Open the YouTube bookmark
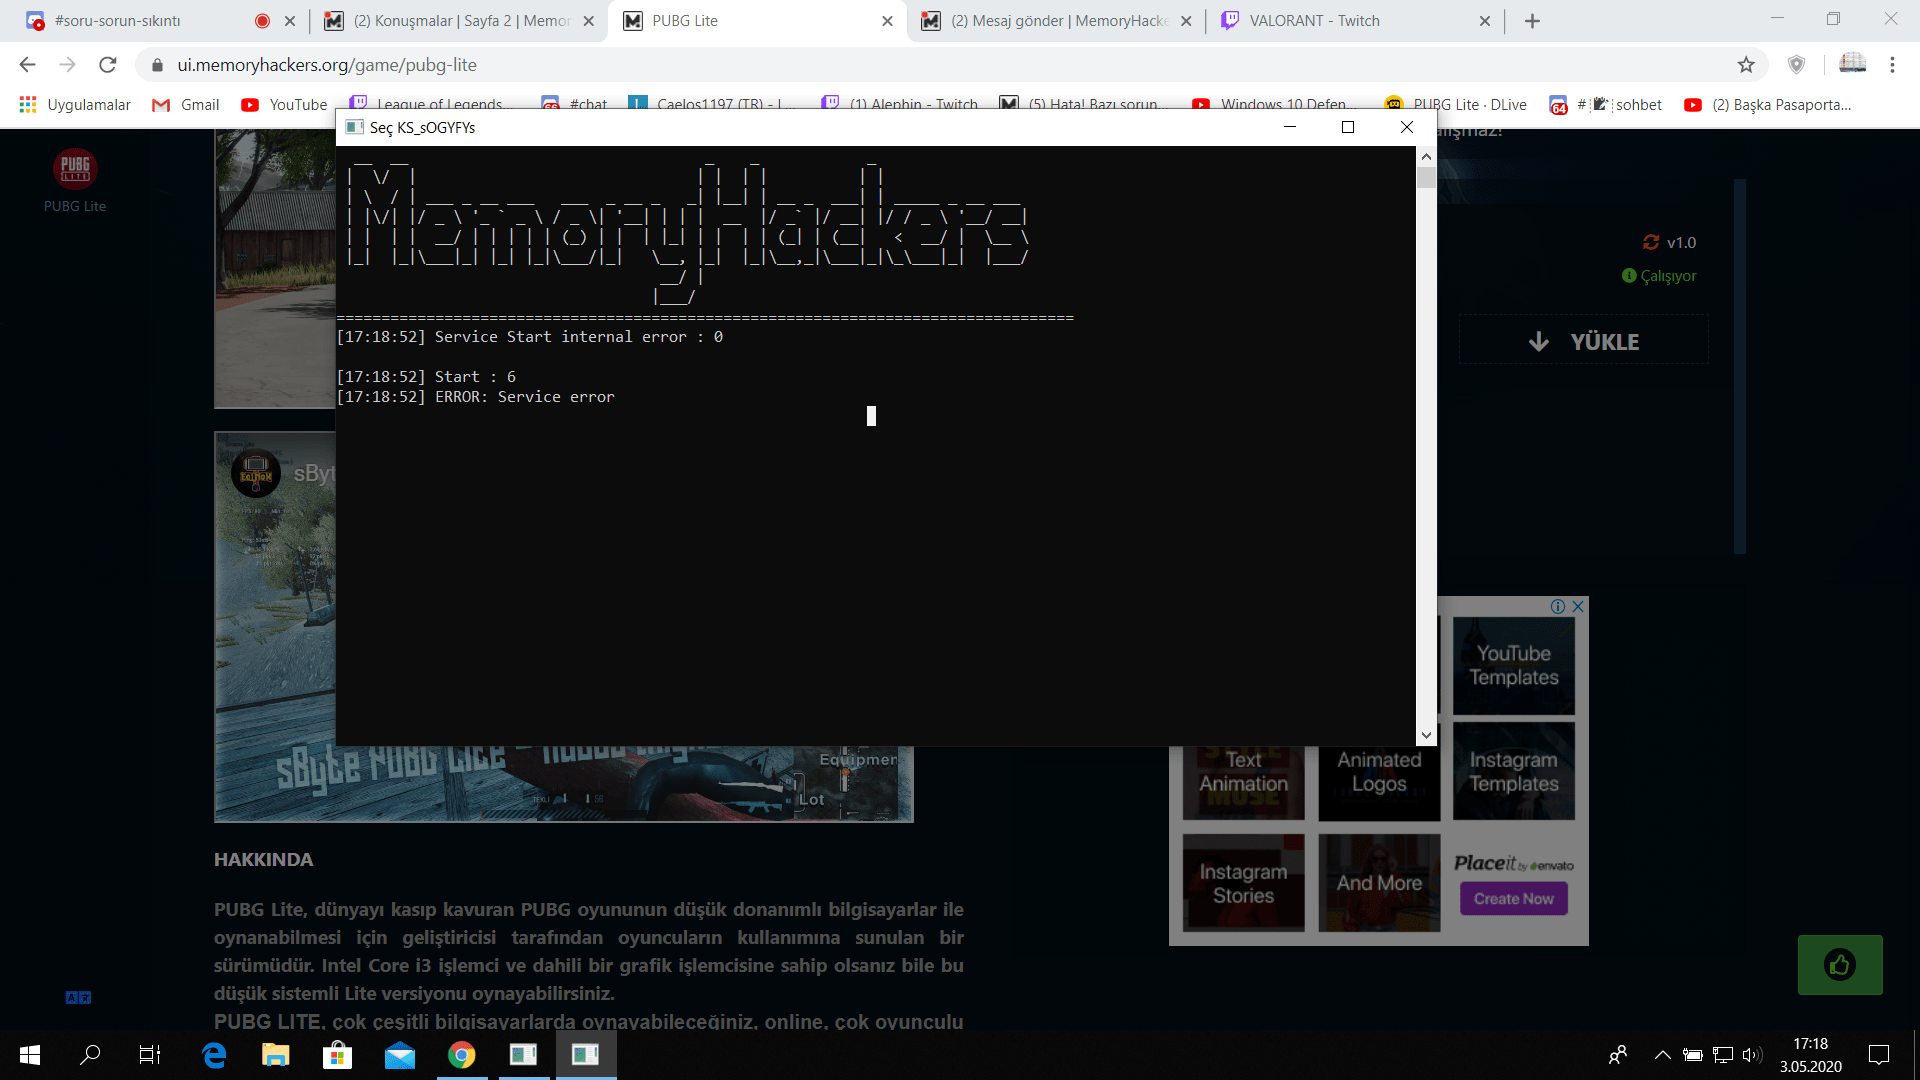This screenshot has height=1080, width=1920. click(285, 105)
